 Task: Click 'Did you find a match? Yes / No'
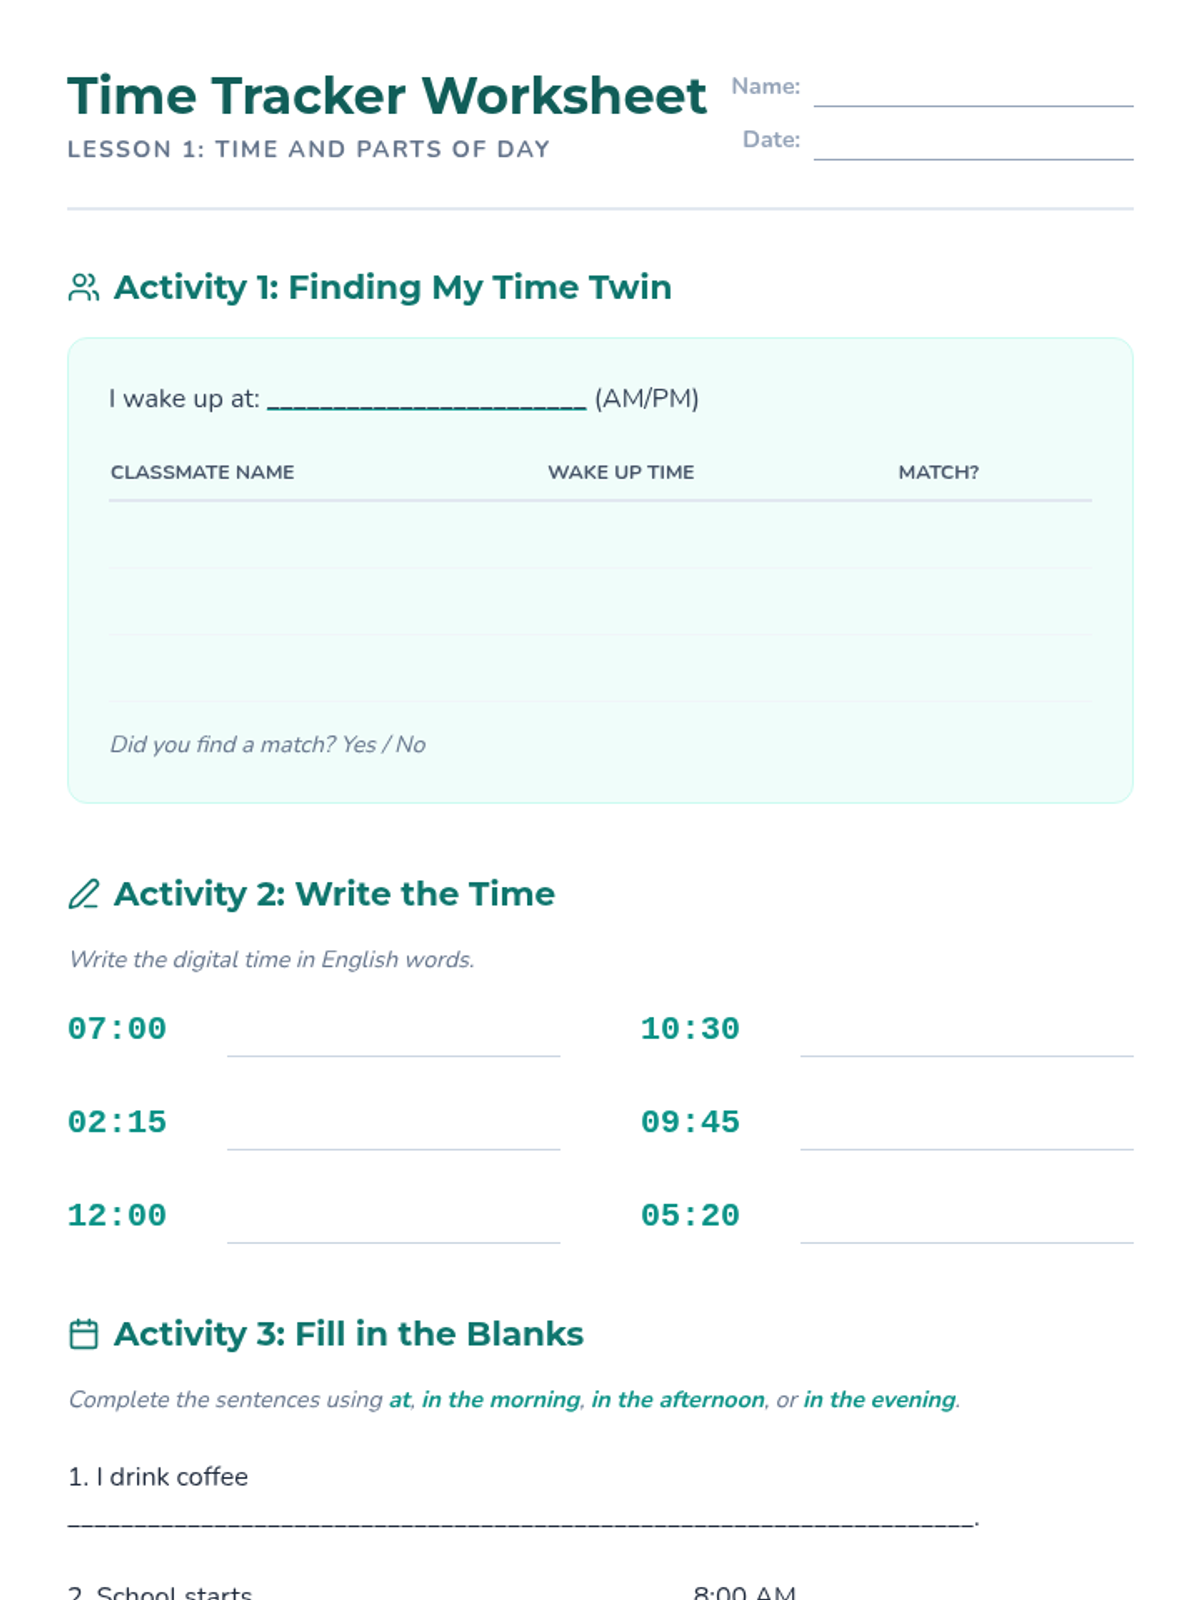pos(268,744)
